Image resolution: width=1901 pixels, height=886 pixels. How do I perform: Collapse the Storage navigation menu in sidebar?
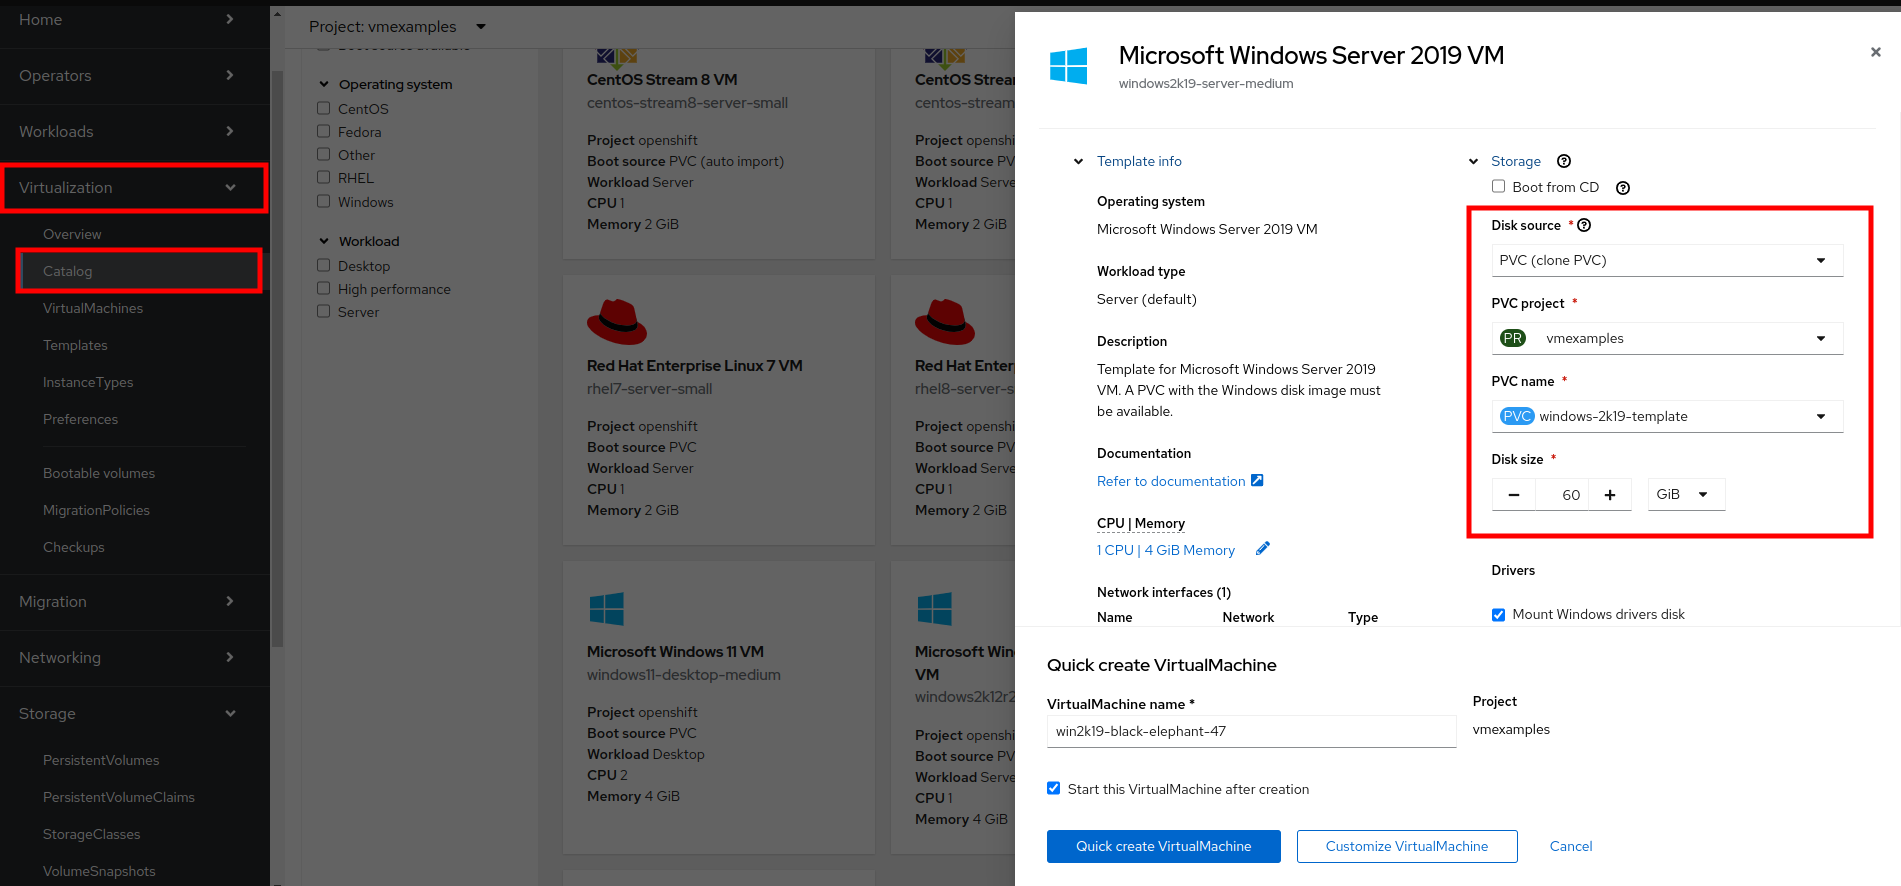coord(134,714)
